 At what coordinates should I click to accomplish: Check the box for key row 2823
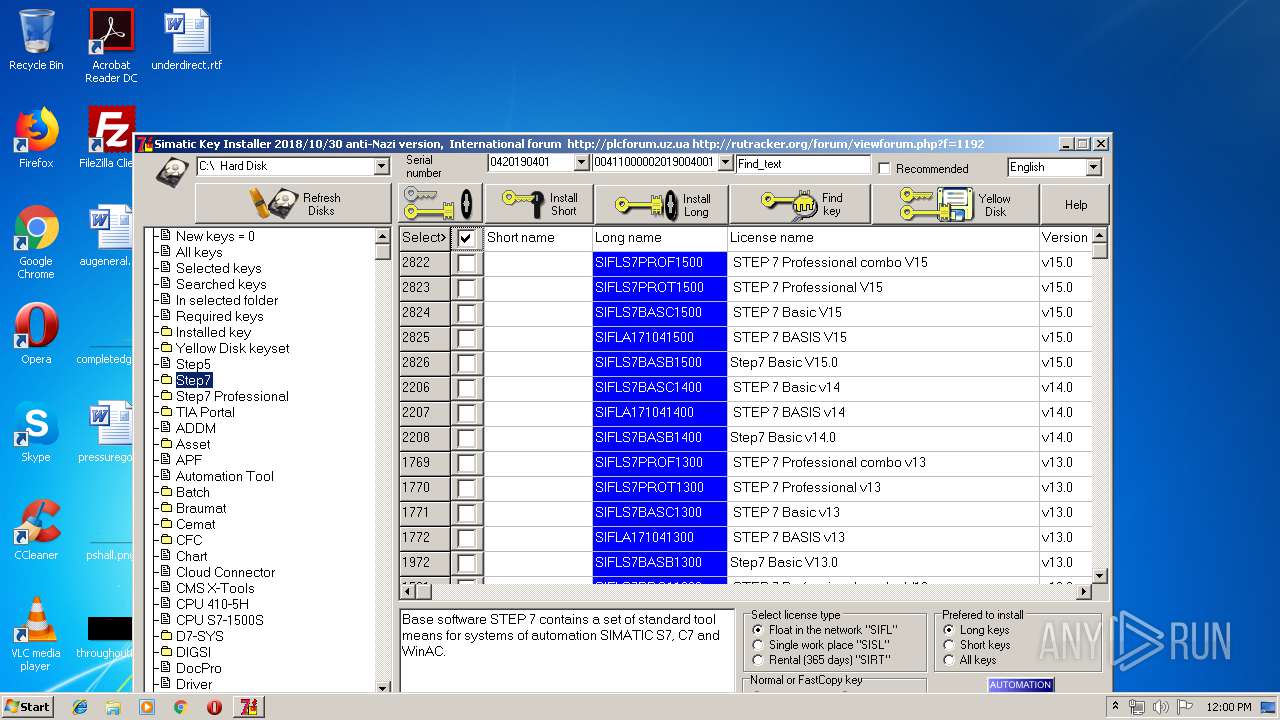tap(466, 288)
